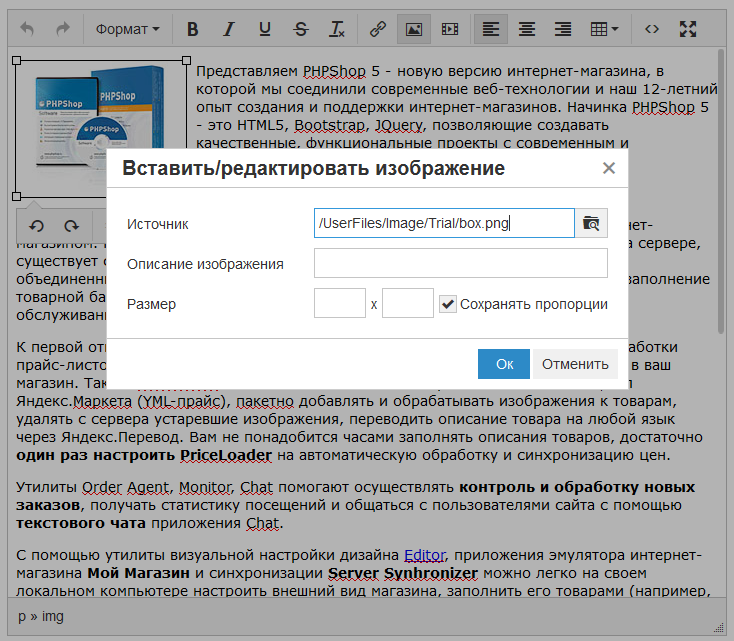Click the Undo arrow in the toolbar

[27, 29]
